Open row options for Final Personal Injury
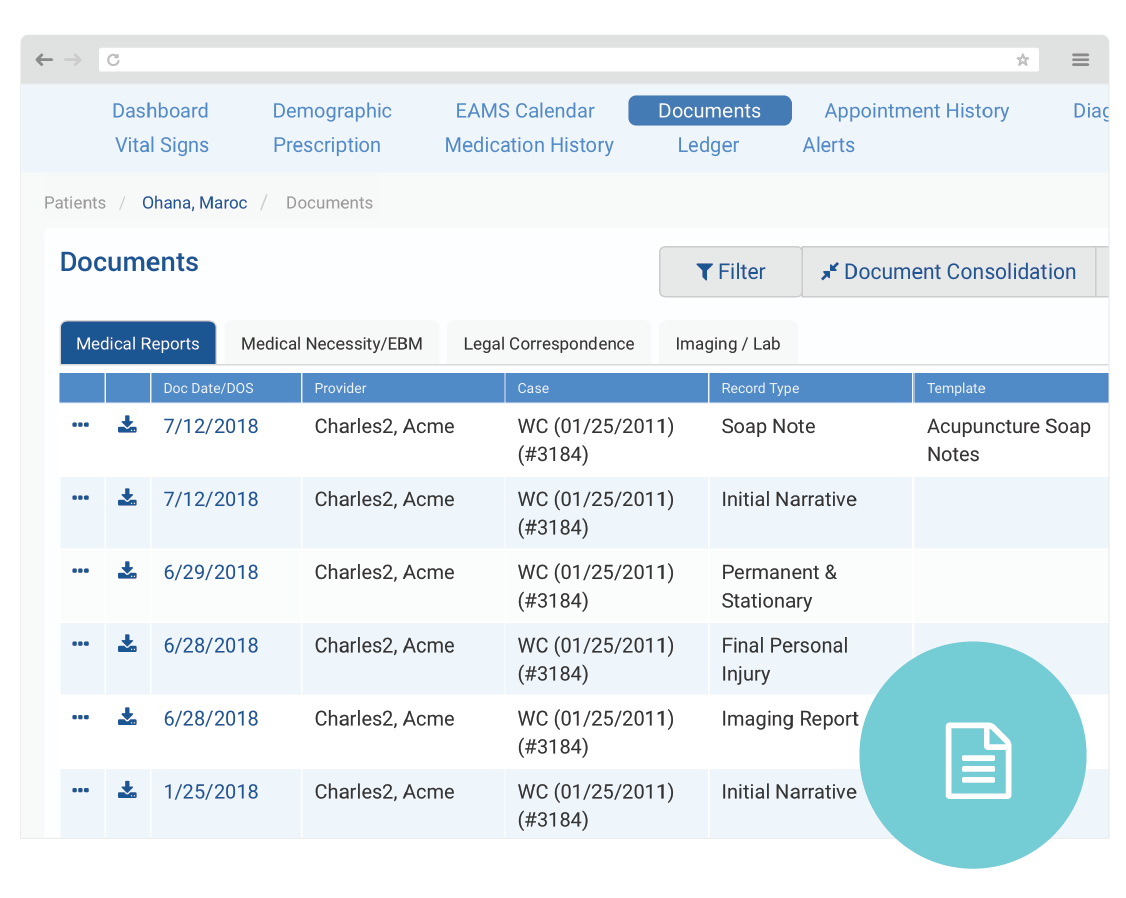The width and height of the screenshot is (1126, 898). coord(80,644)
